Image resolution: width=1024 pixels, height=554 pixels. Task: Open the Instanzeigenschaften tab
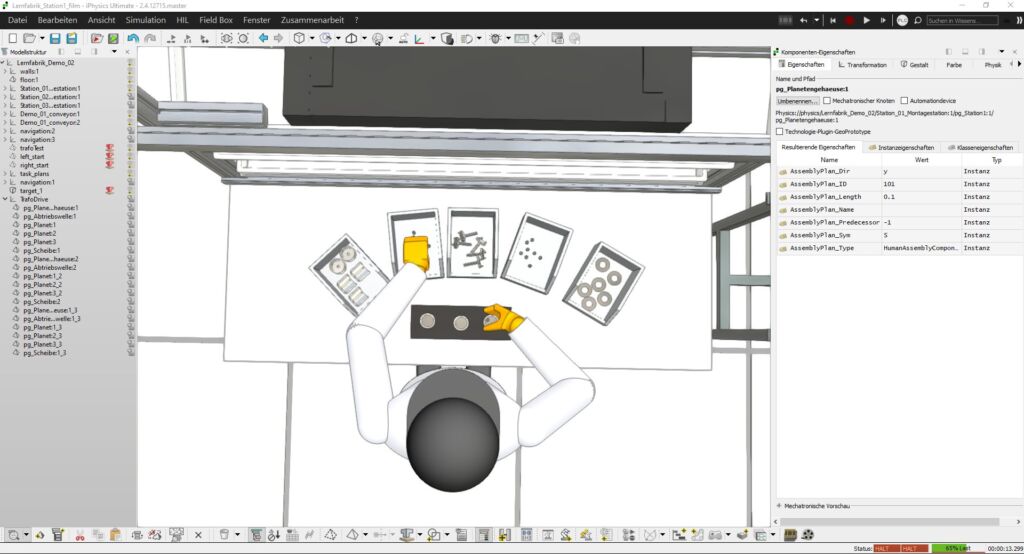[x=901, y=147]
